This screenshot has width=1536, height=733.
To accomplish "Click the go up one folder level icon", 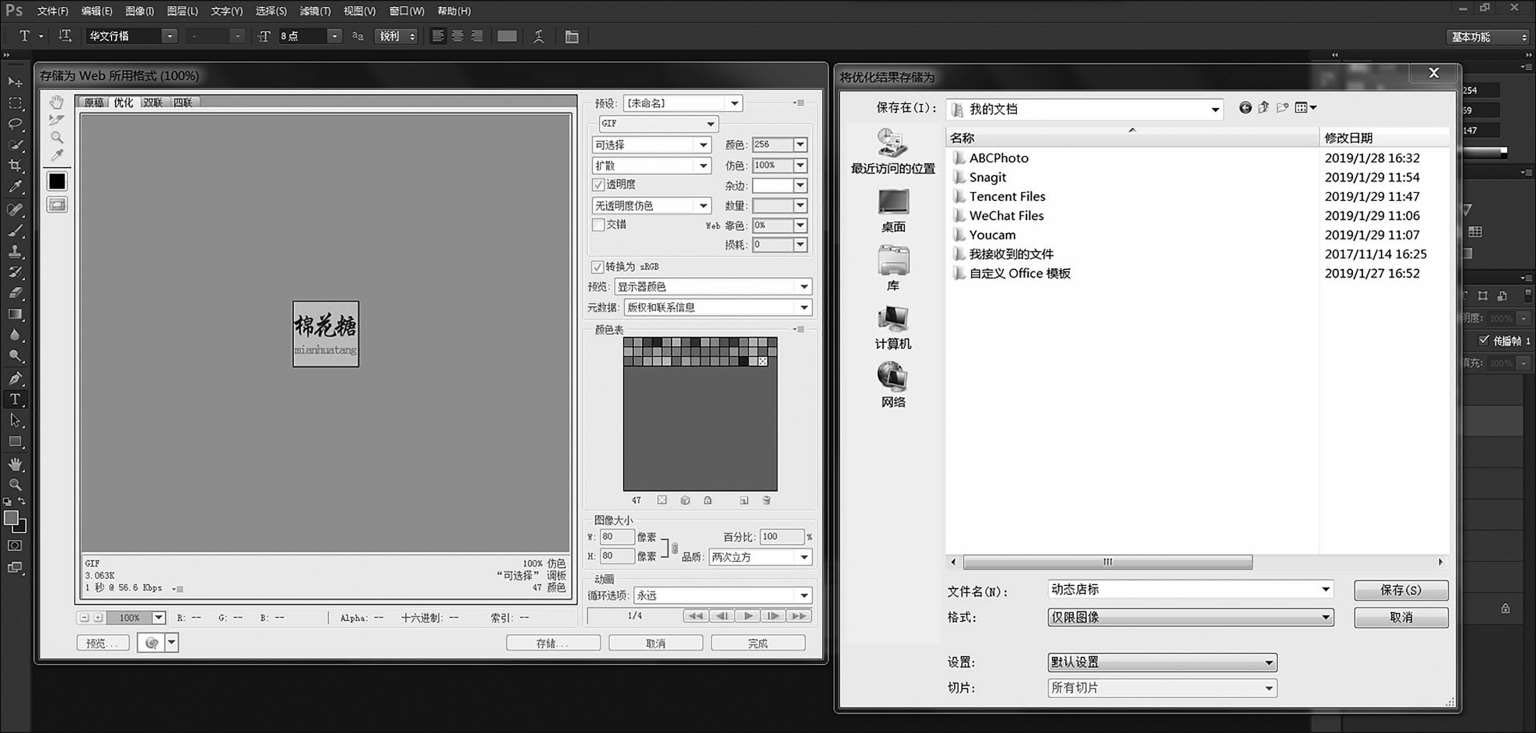I will (1263, 108).
